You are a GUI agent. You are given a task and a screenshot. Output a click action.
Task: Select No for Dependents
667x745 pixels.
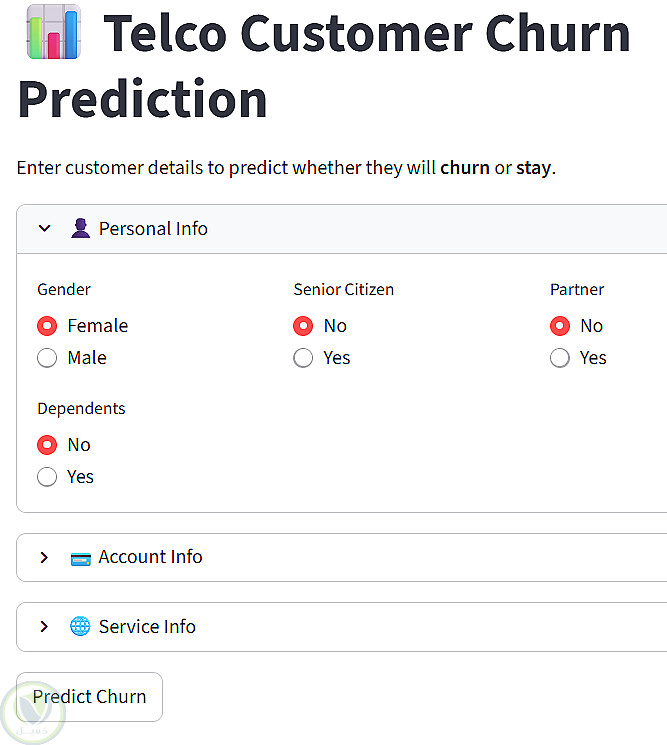[47, 445]
